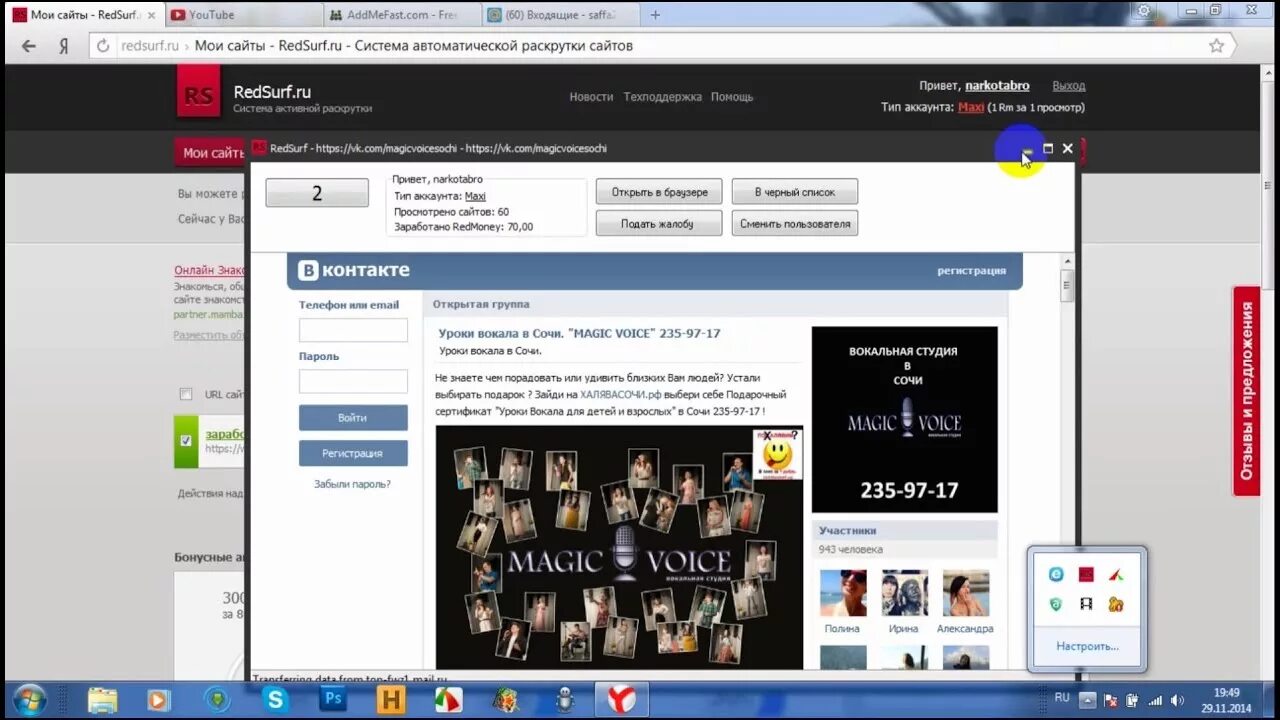Click the VK 'Регистрация' button
This screenshot has width=1280, height=720.
point(353,453)
